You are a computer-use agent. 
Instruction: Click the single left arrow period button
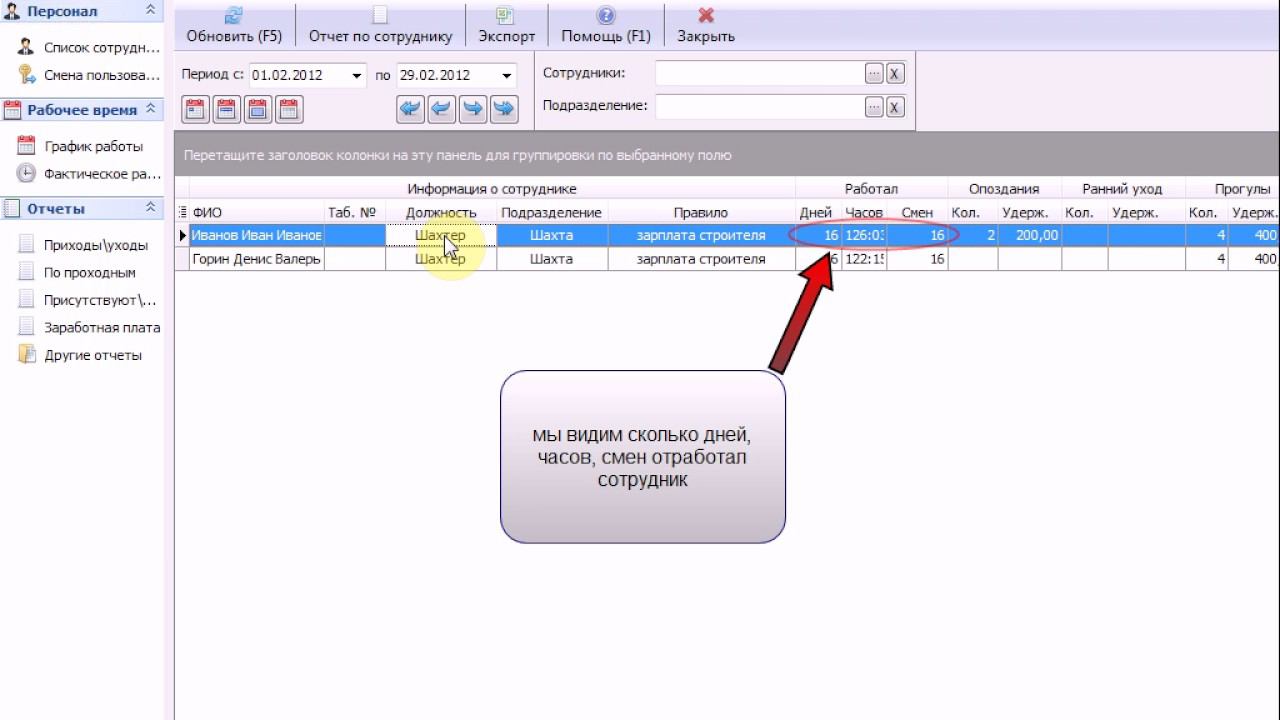click(x=442, y=109)
